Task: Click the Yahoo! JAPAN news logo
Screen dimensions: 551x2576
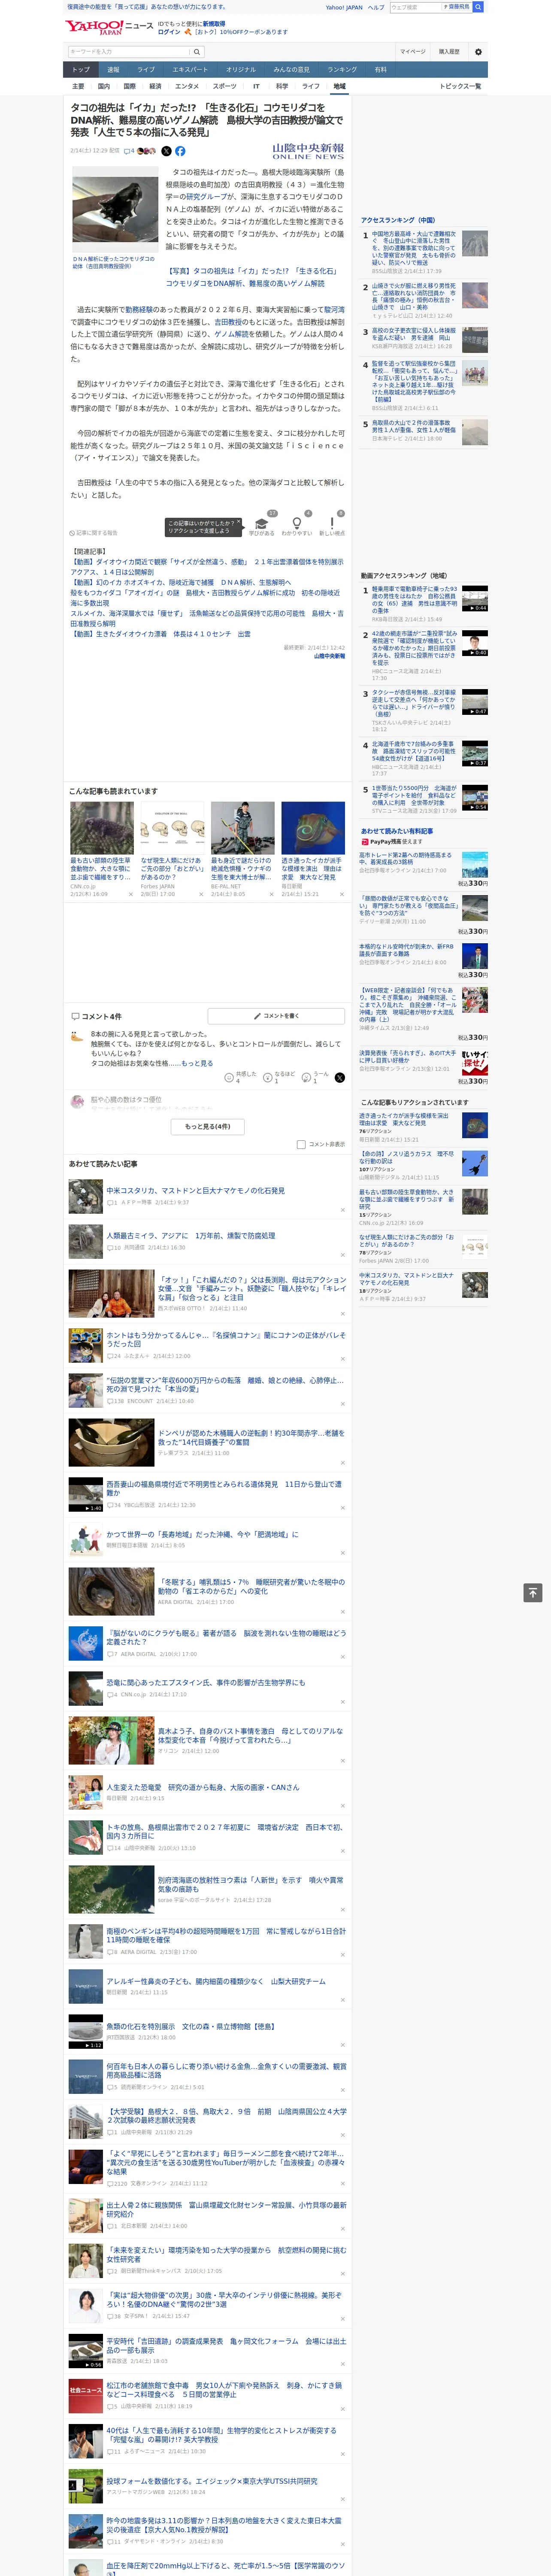Action: coord(109,27)
